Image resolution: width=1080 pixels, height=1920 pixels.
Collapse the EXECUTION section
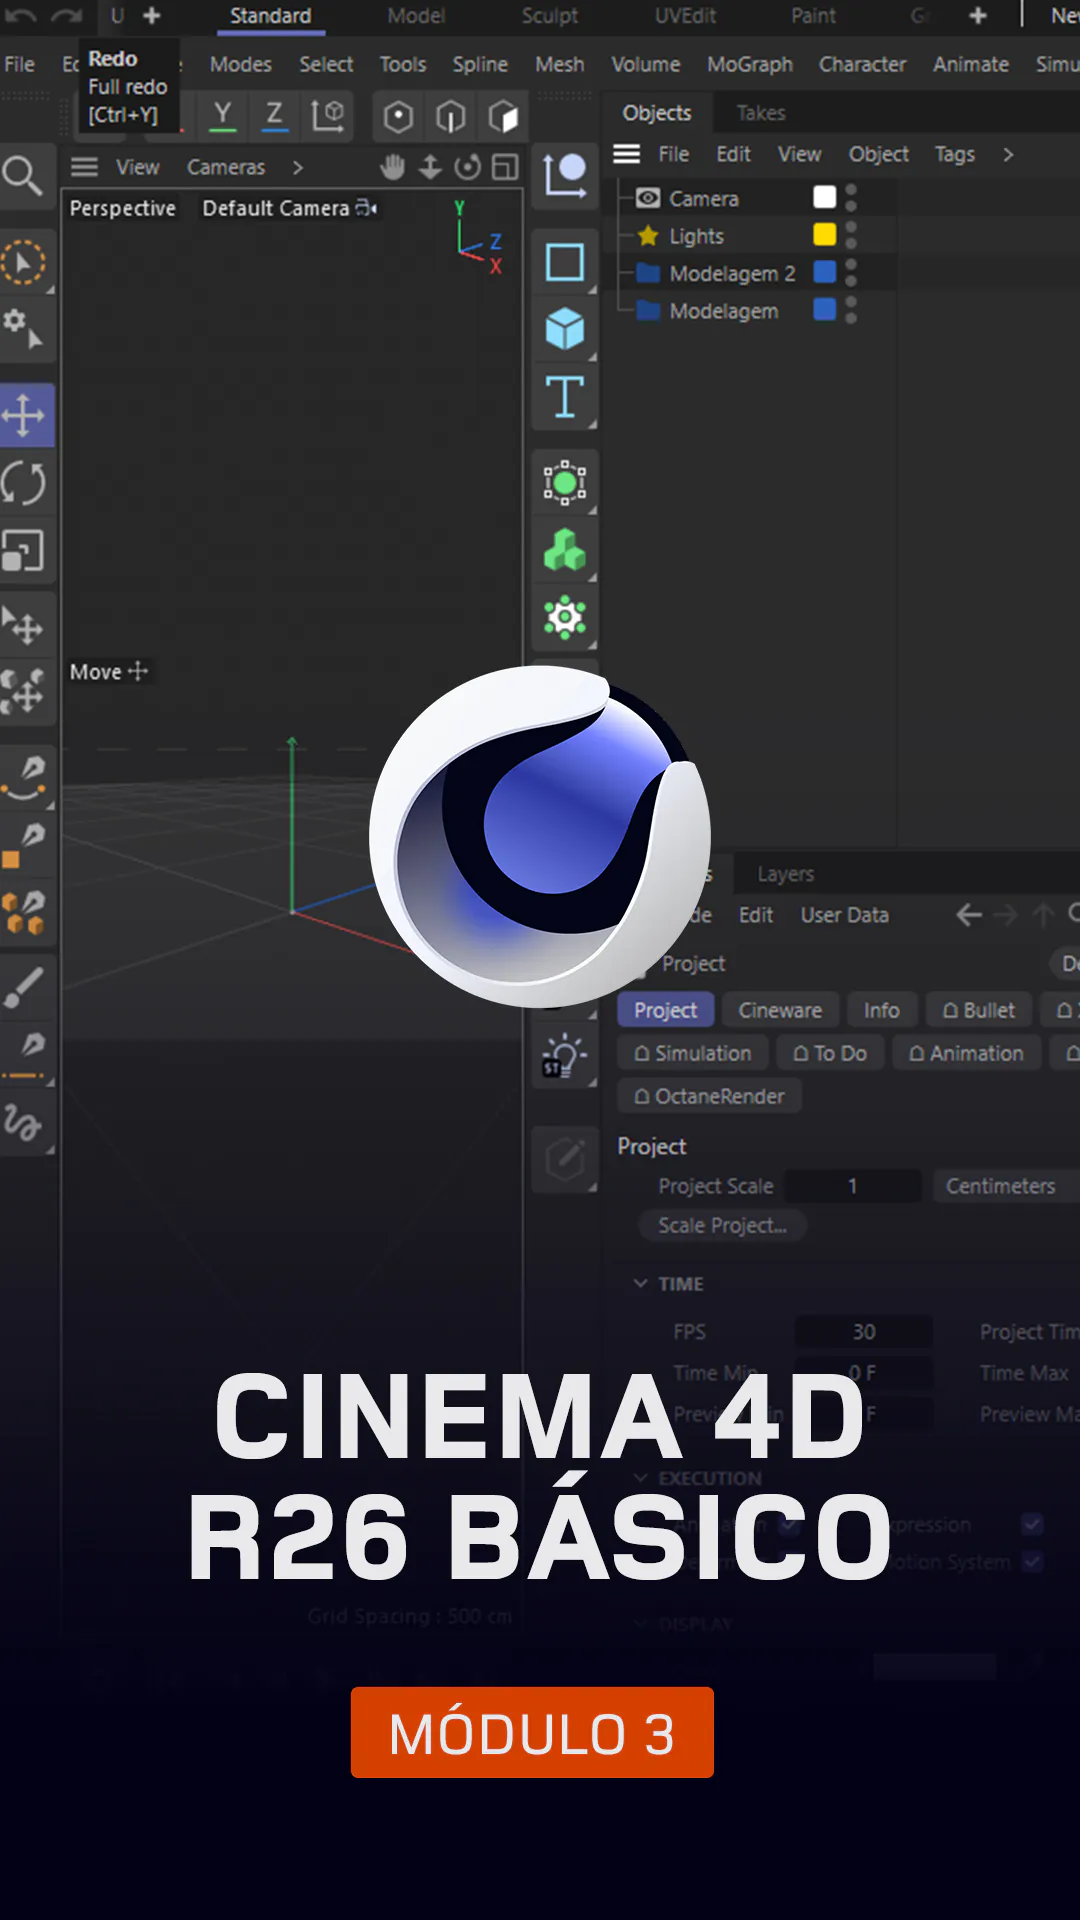(640, 1478)
